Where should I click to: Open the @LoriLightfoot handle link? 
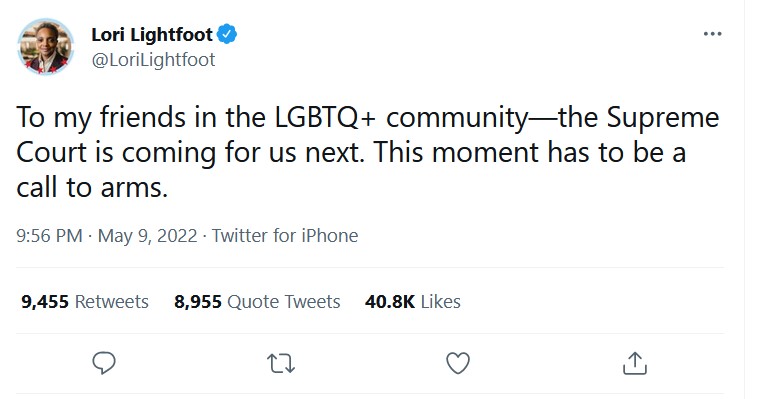tap(153, 60)
